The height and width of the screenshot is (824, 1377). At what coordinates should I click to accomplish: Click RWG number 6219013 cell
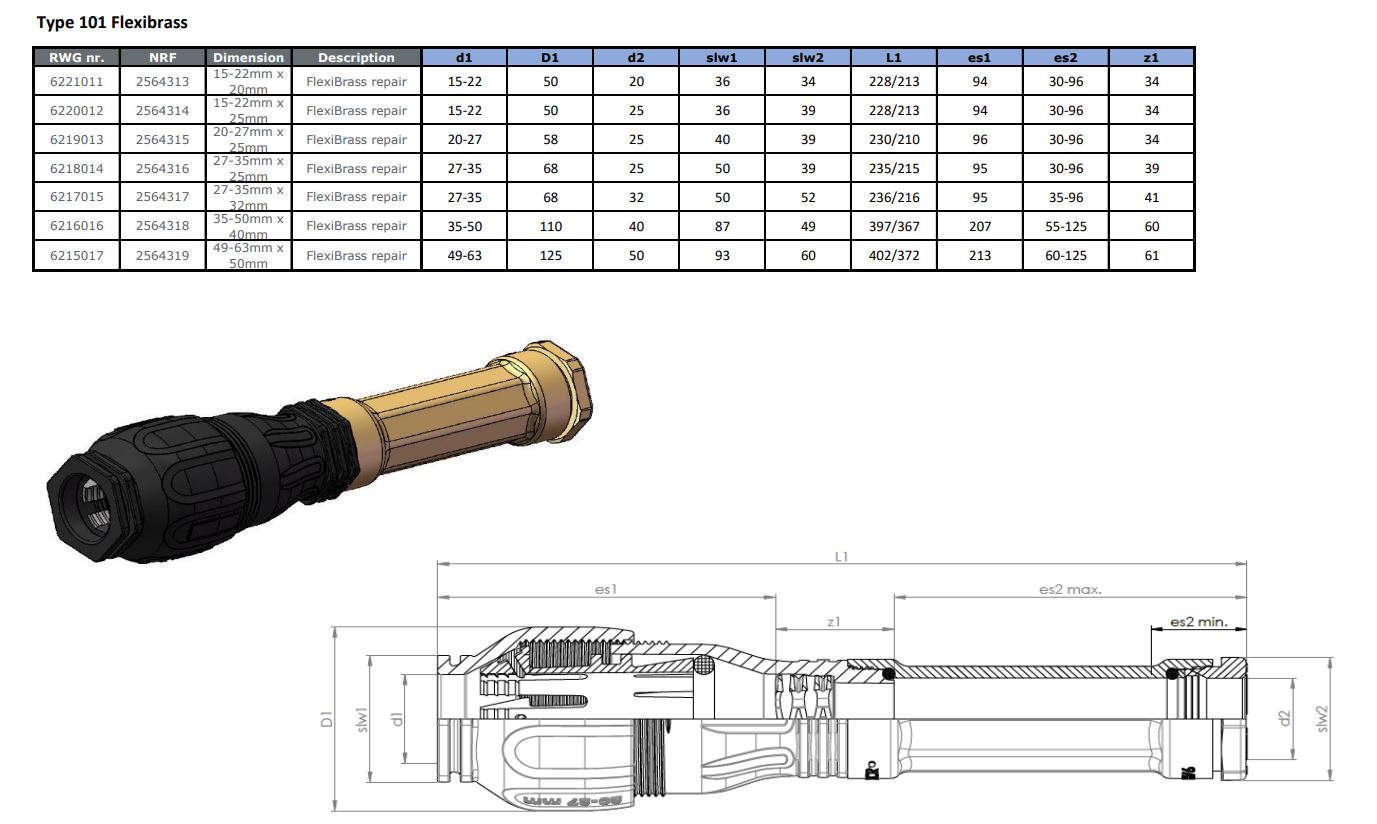tap(77, 139)
